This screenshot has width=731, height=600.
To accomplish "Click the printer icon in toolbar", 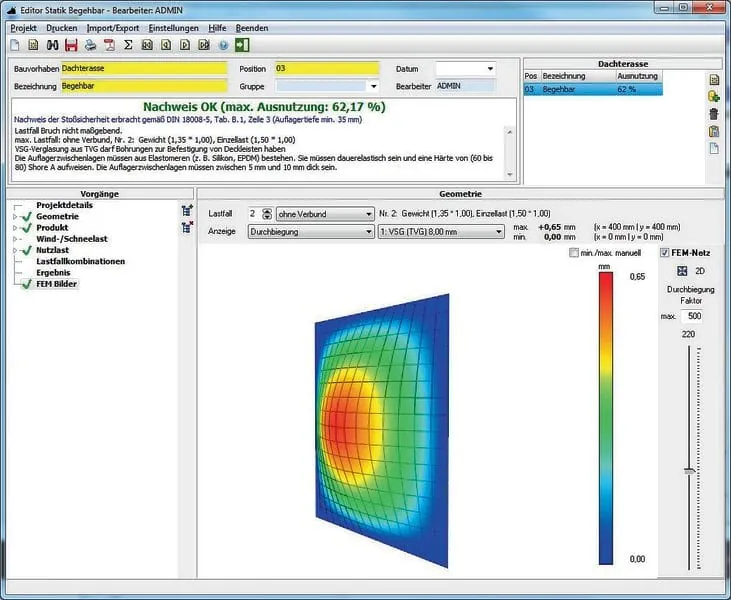I will [x=90, y=45].
